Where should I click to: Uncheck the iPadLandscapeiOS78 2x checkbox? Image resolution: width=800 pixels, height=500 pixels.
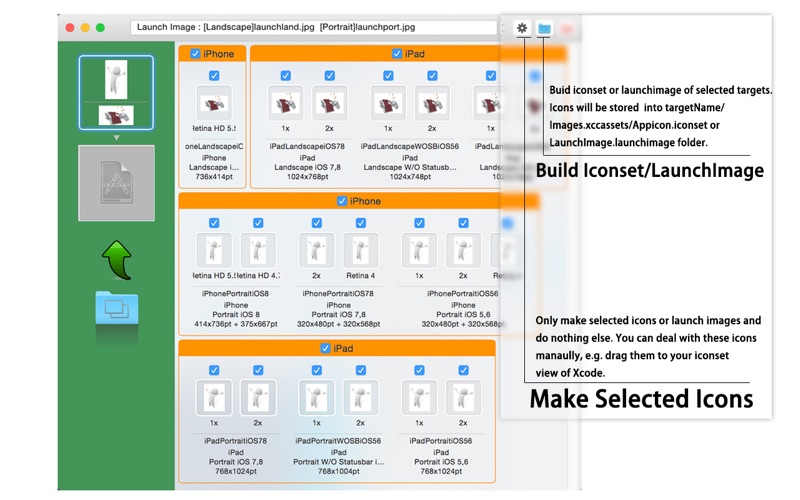coord(330,76)
